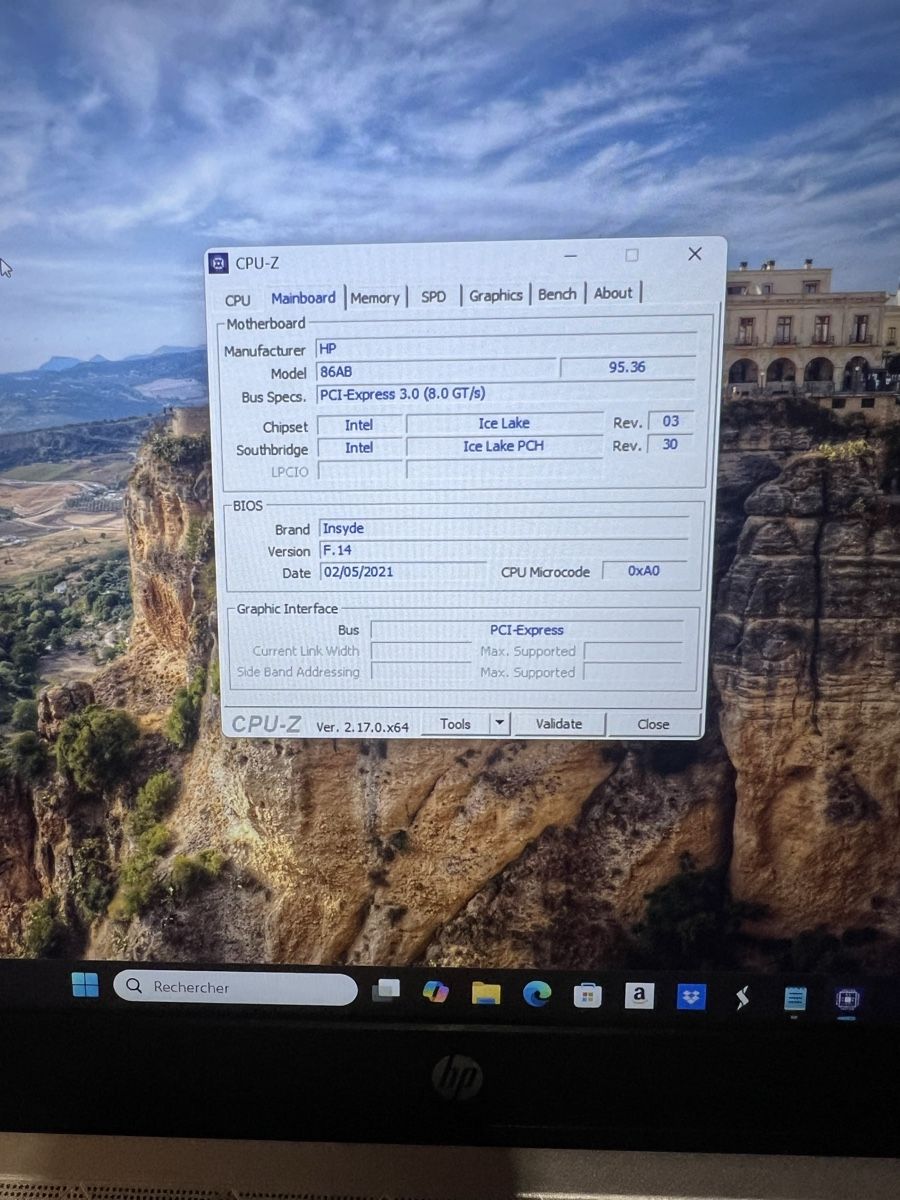Click the Southbridge Rev. value 30

pos(671,444)
